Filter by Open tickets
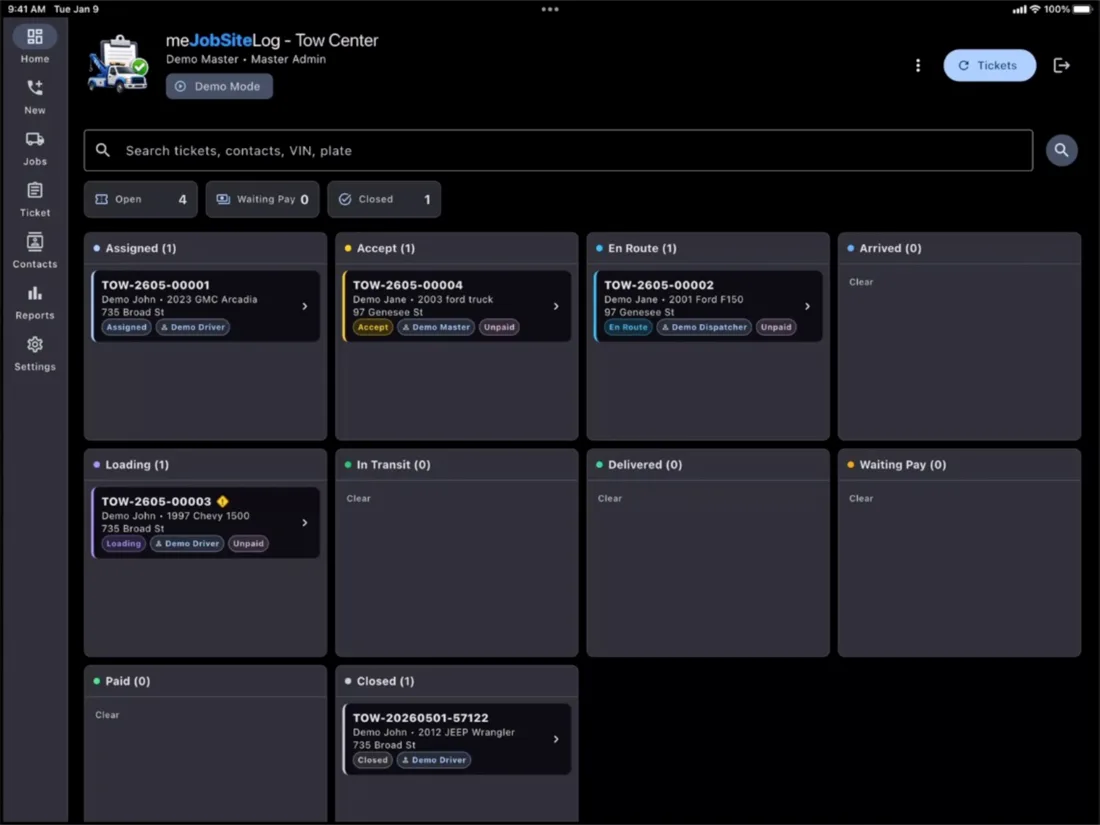The height and width of the screenshot is (825, 1100). (x=140, y=199)
